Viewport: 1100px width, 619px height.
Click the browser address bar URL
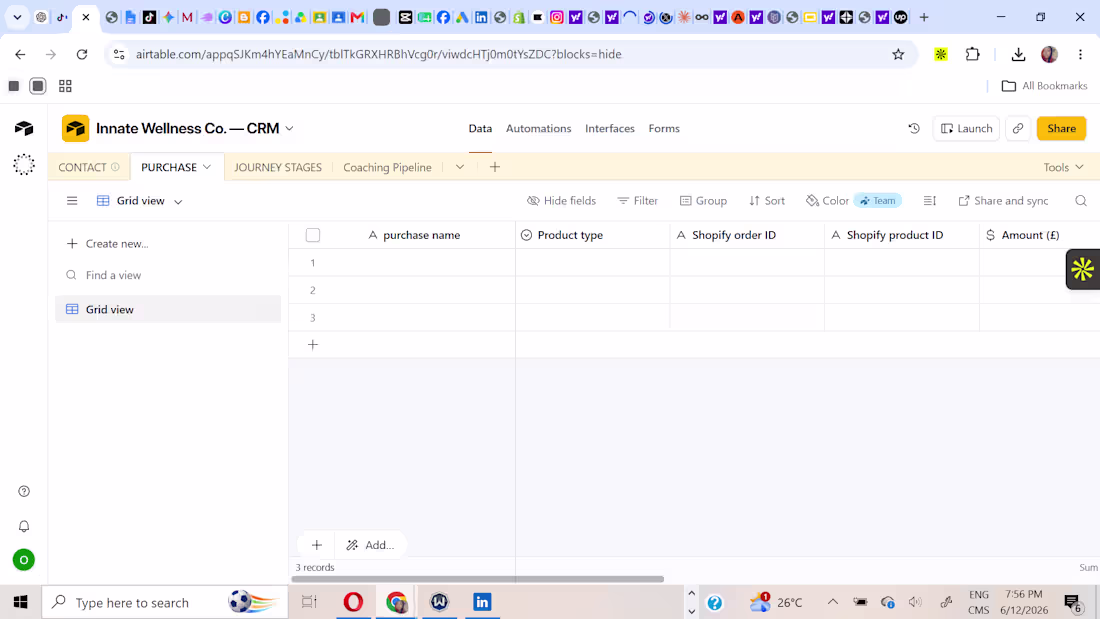click(379, 54)
